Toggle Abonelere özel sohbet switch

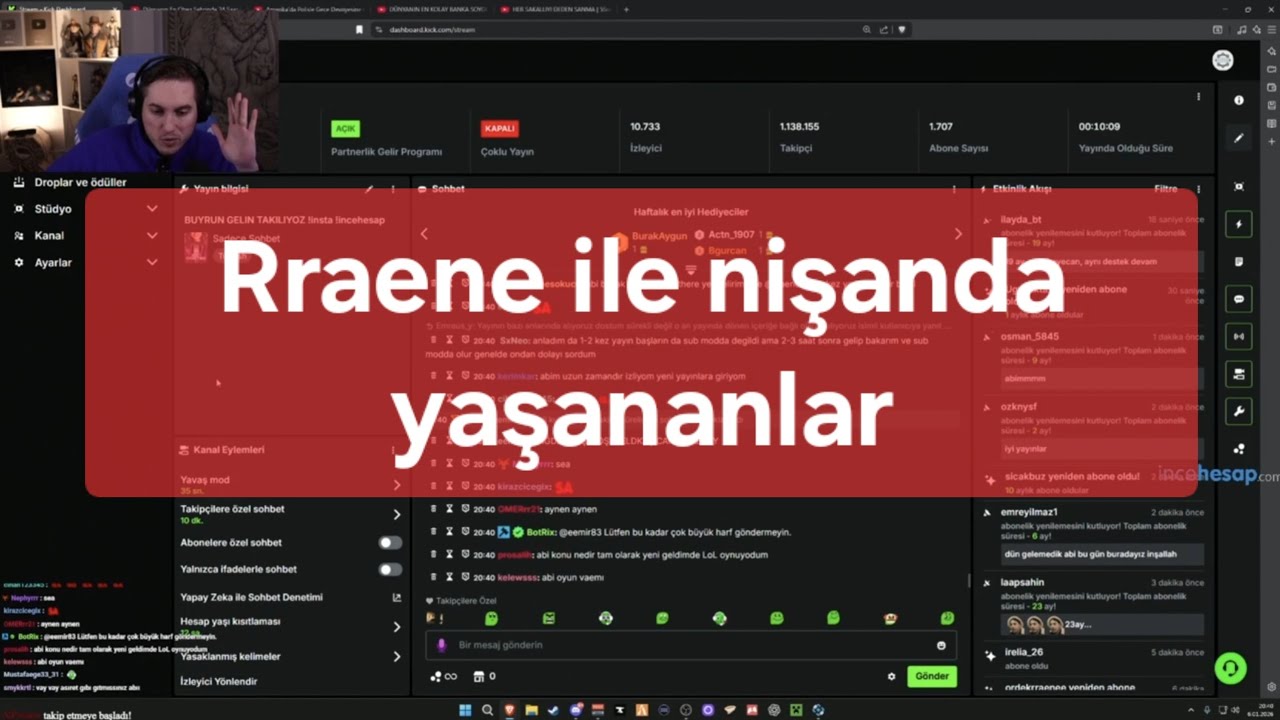(390, 542)
